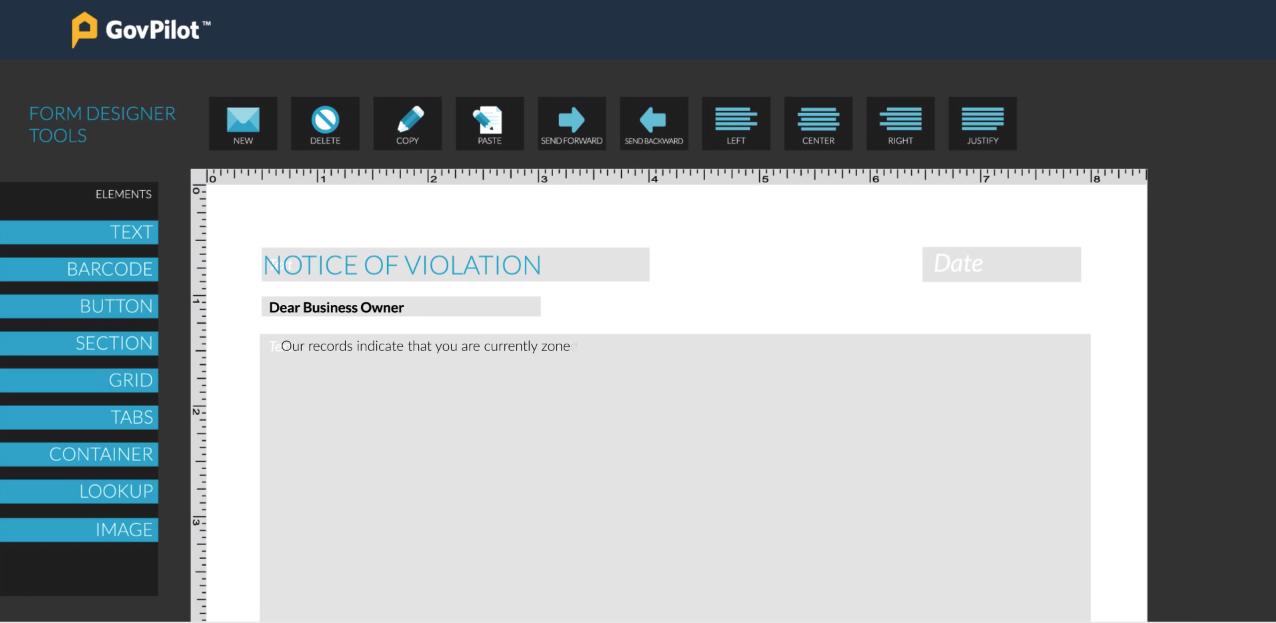Add a LOOKUP element
Image resolution: width=1276 pixels, height=623 pixels.
[79, 491]
